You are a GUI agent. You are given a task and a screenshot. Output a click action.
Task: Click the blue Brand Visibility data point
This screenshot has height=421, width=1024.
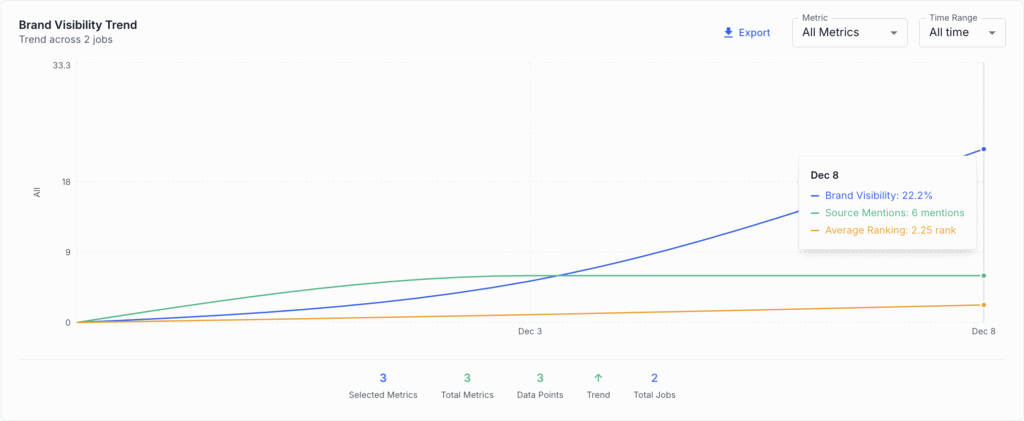tap(984, 149)
